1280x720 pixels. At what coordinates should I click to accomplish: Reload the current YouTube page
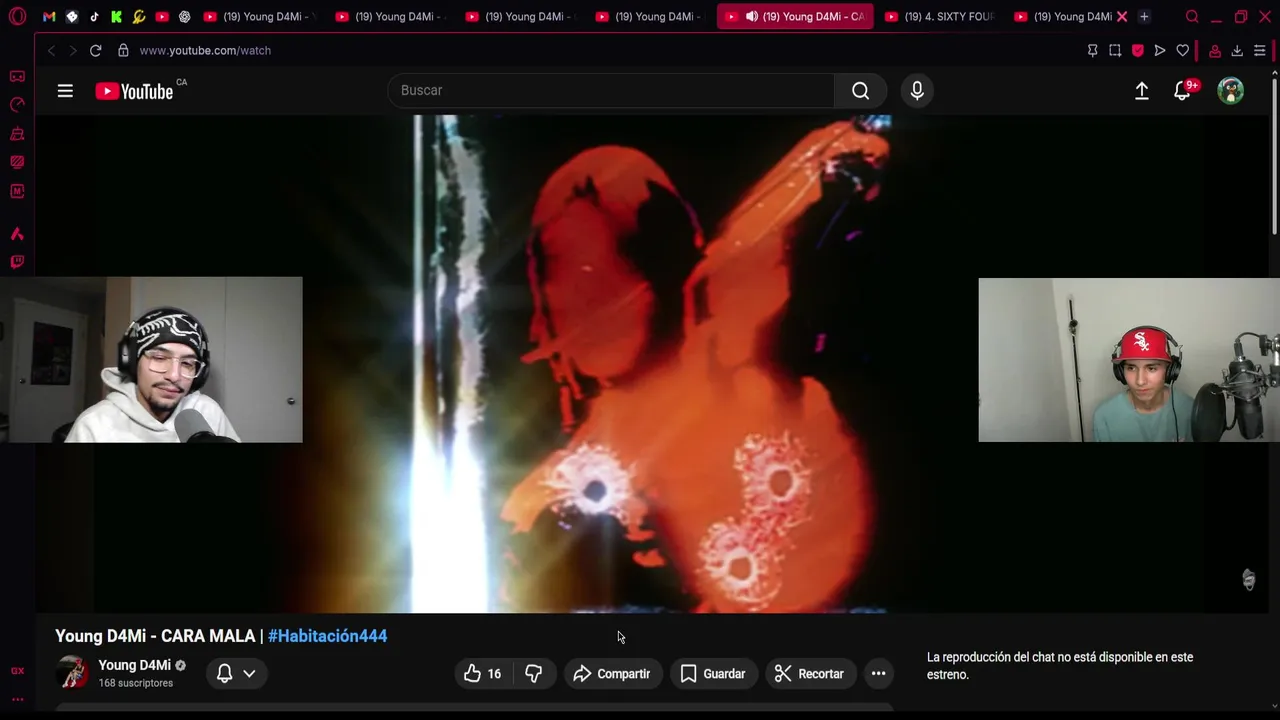95,50
